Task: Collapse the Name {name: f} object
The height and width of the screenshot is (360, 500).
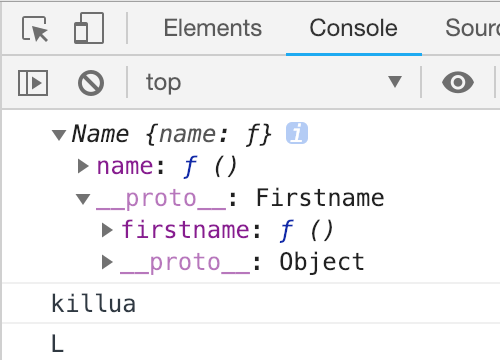Action: coord(59,135)
